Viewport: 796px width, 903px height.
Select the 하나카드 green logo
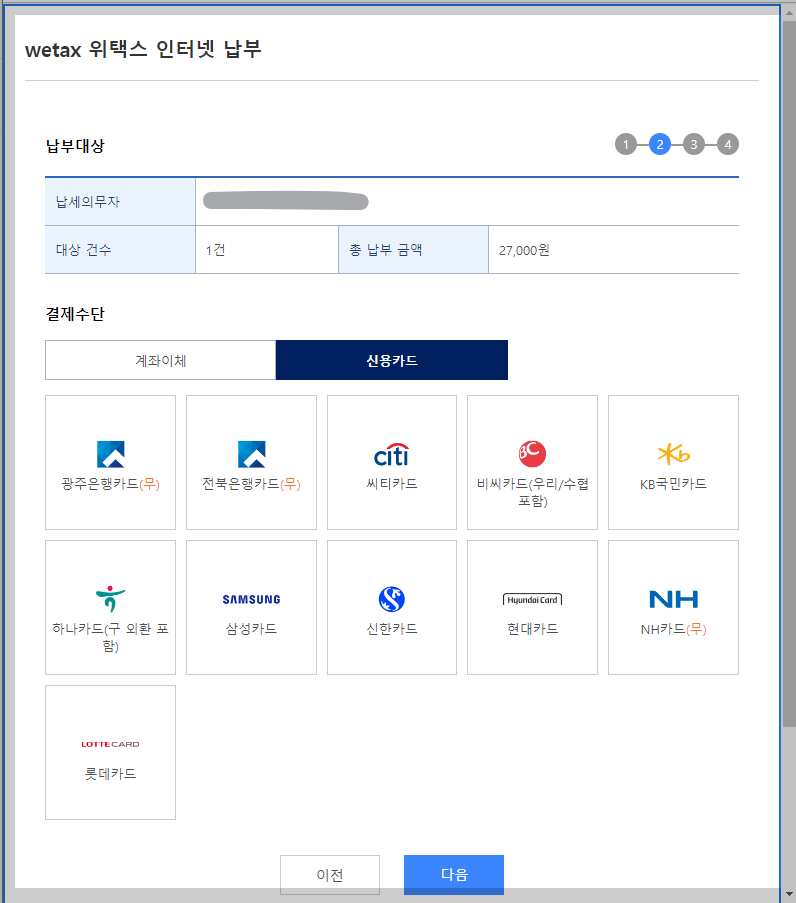pos(111,599)
